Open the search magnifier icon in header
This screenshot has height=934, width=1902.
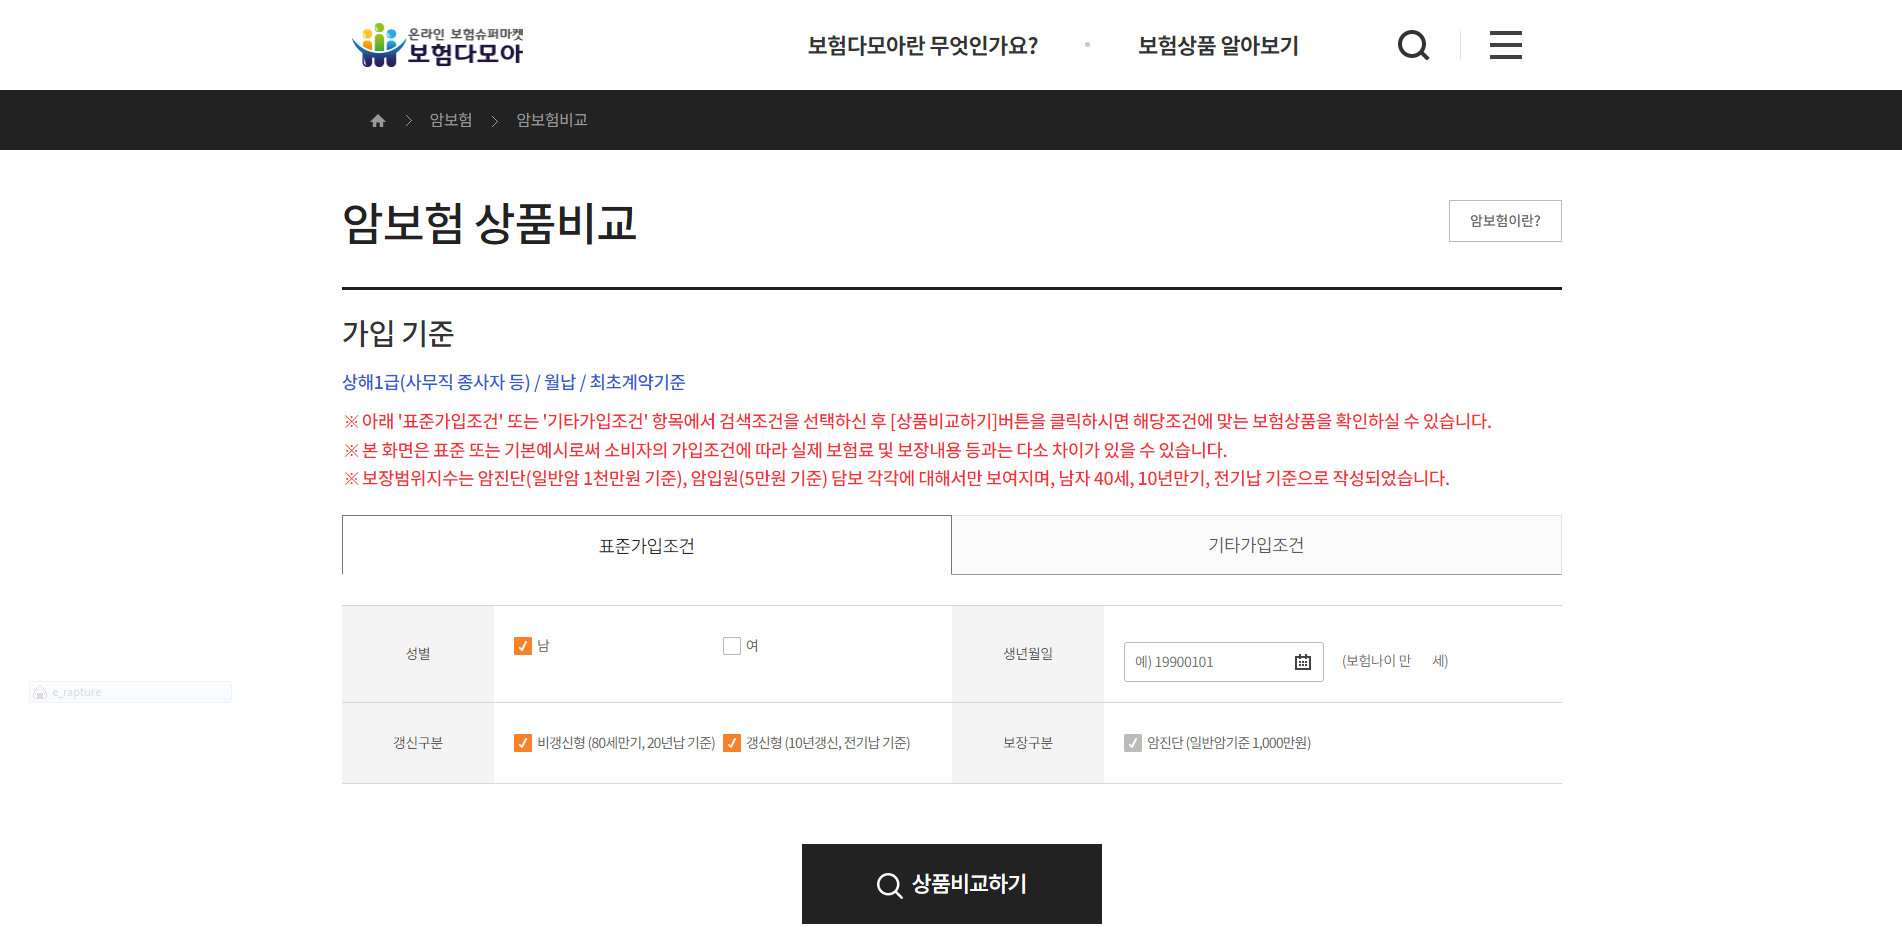click(1412, 45)
